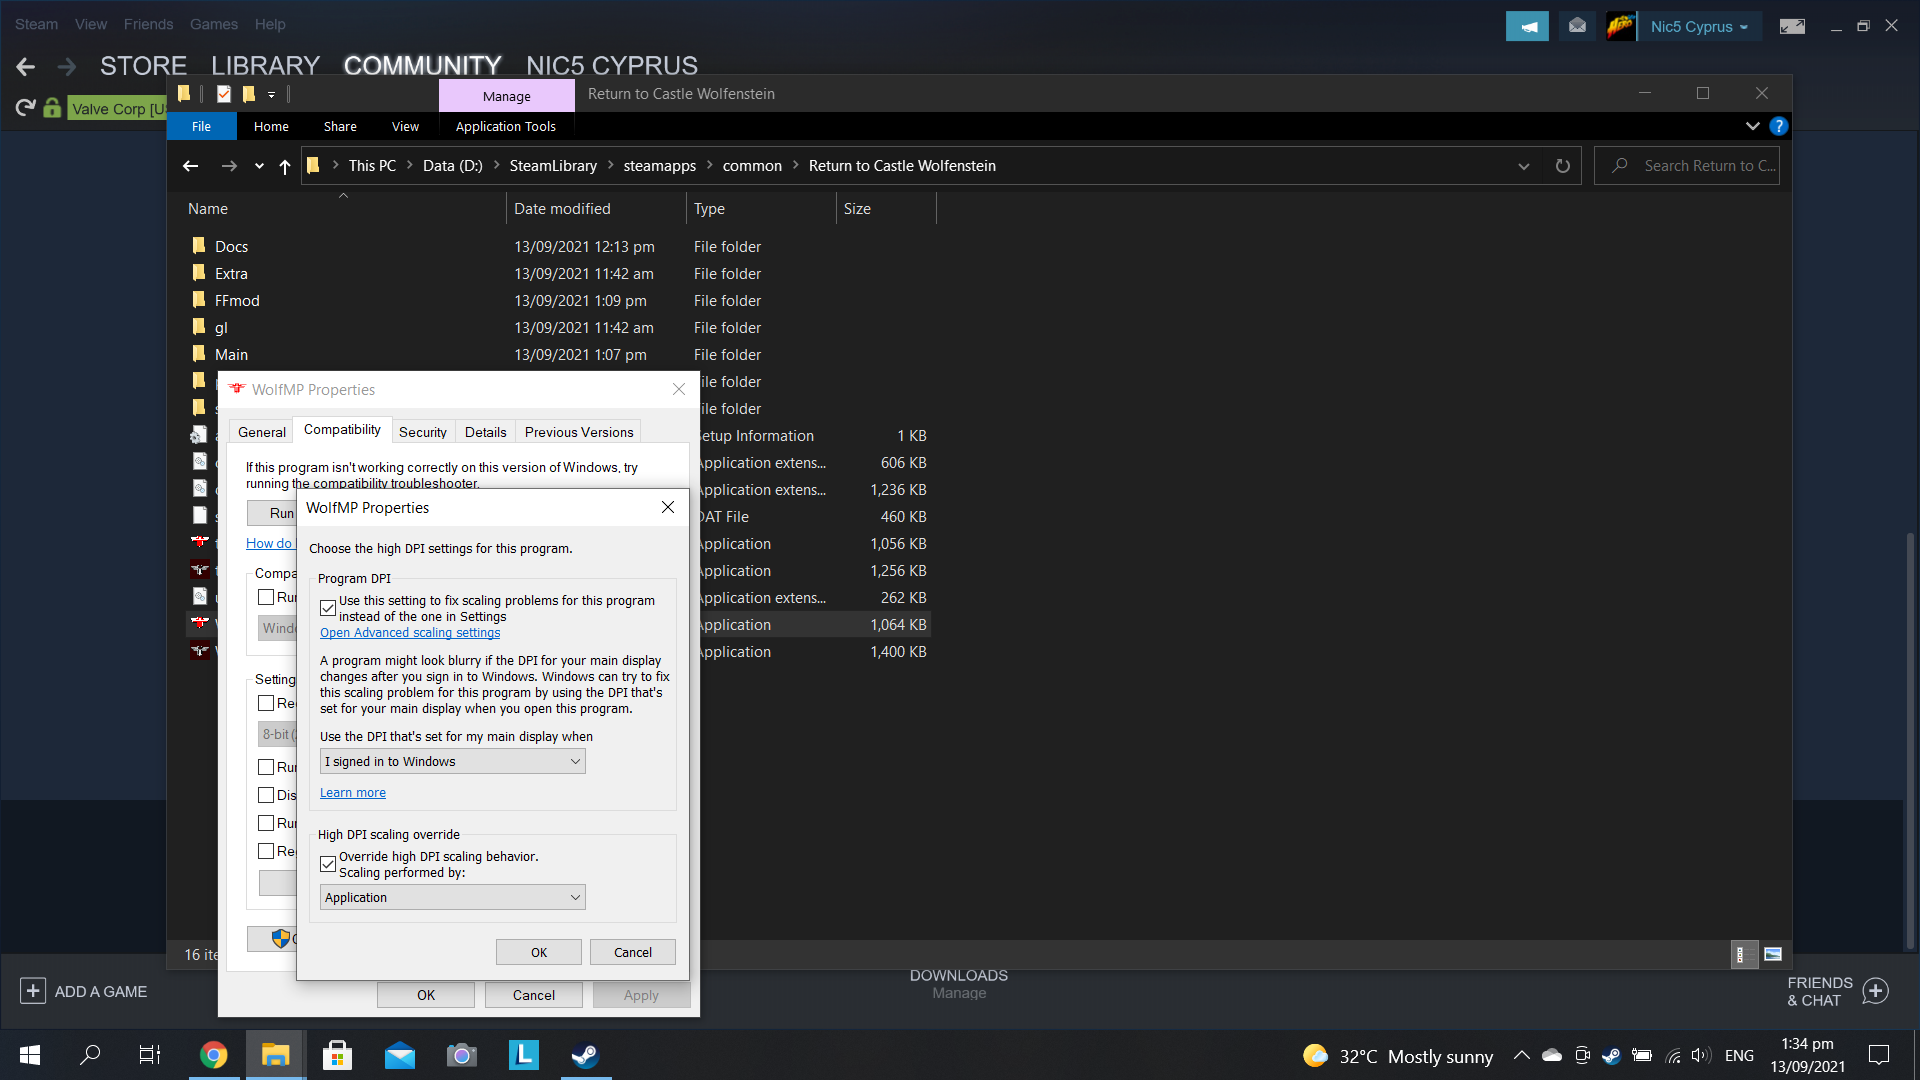The width and height of the screenshot is (1920, 1080).
Task: Click the Steam Big Picture mode icon
Action: pyautogui.click(x=1792, y=27)
